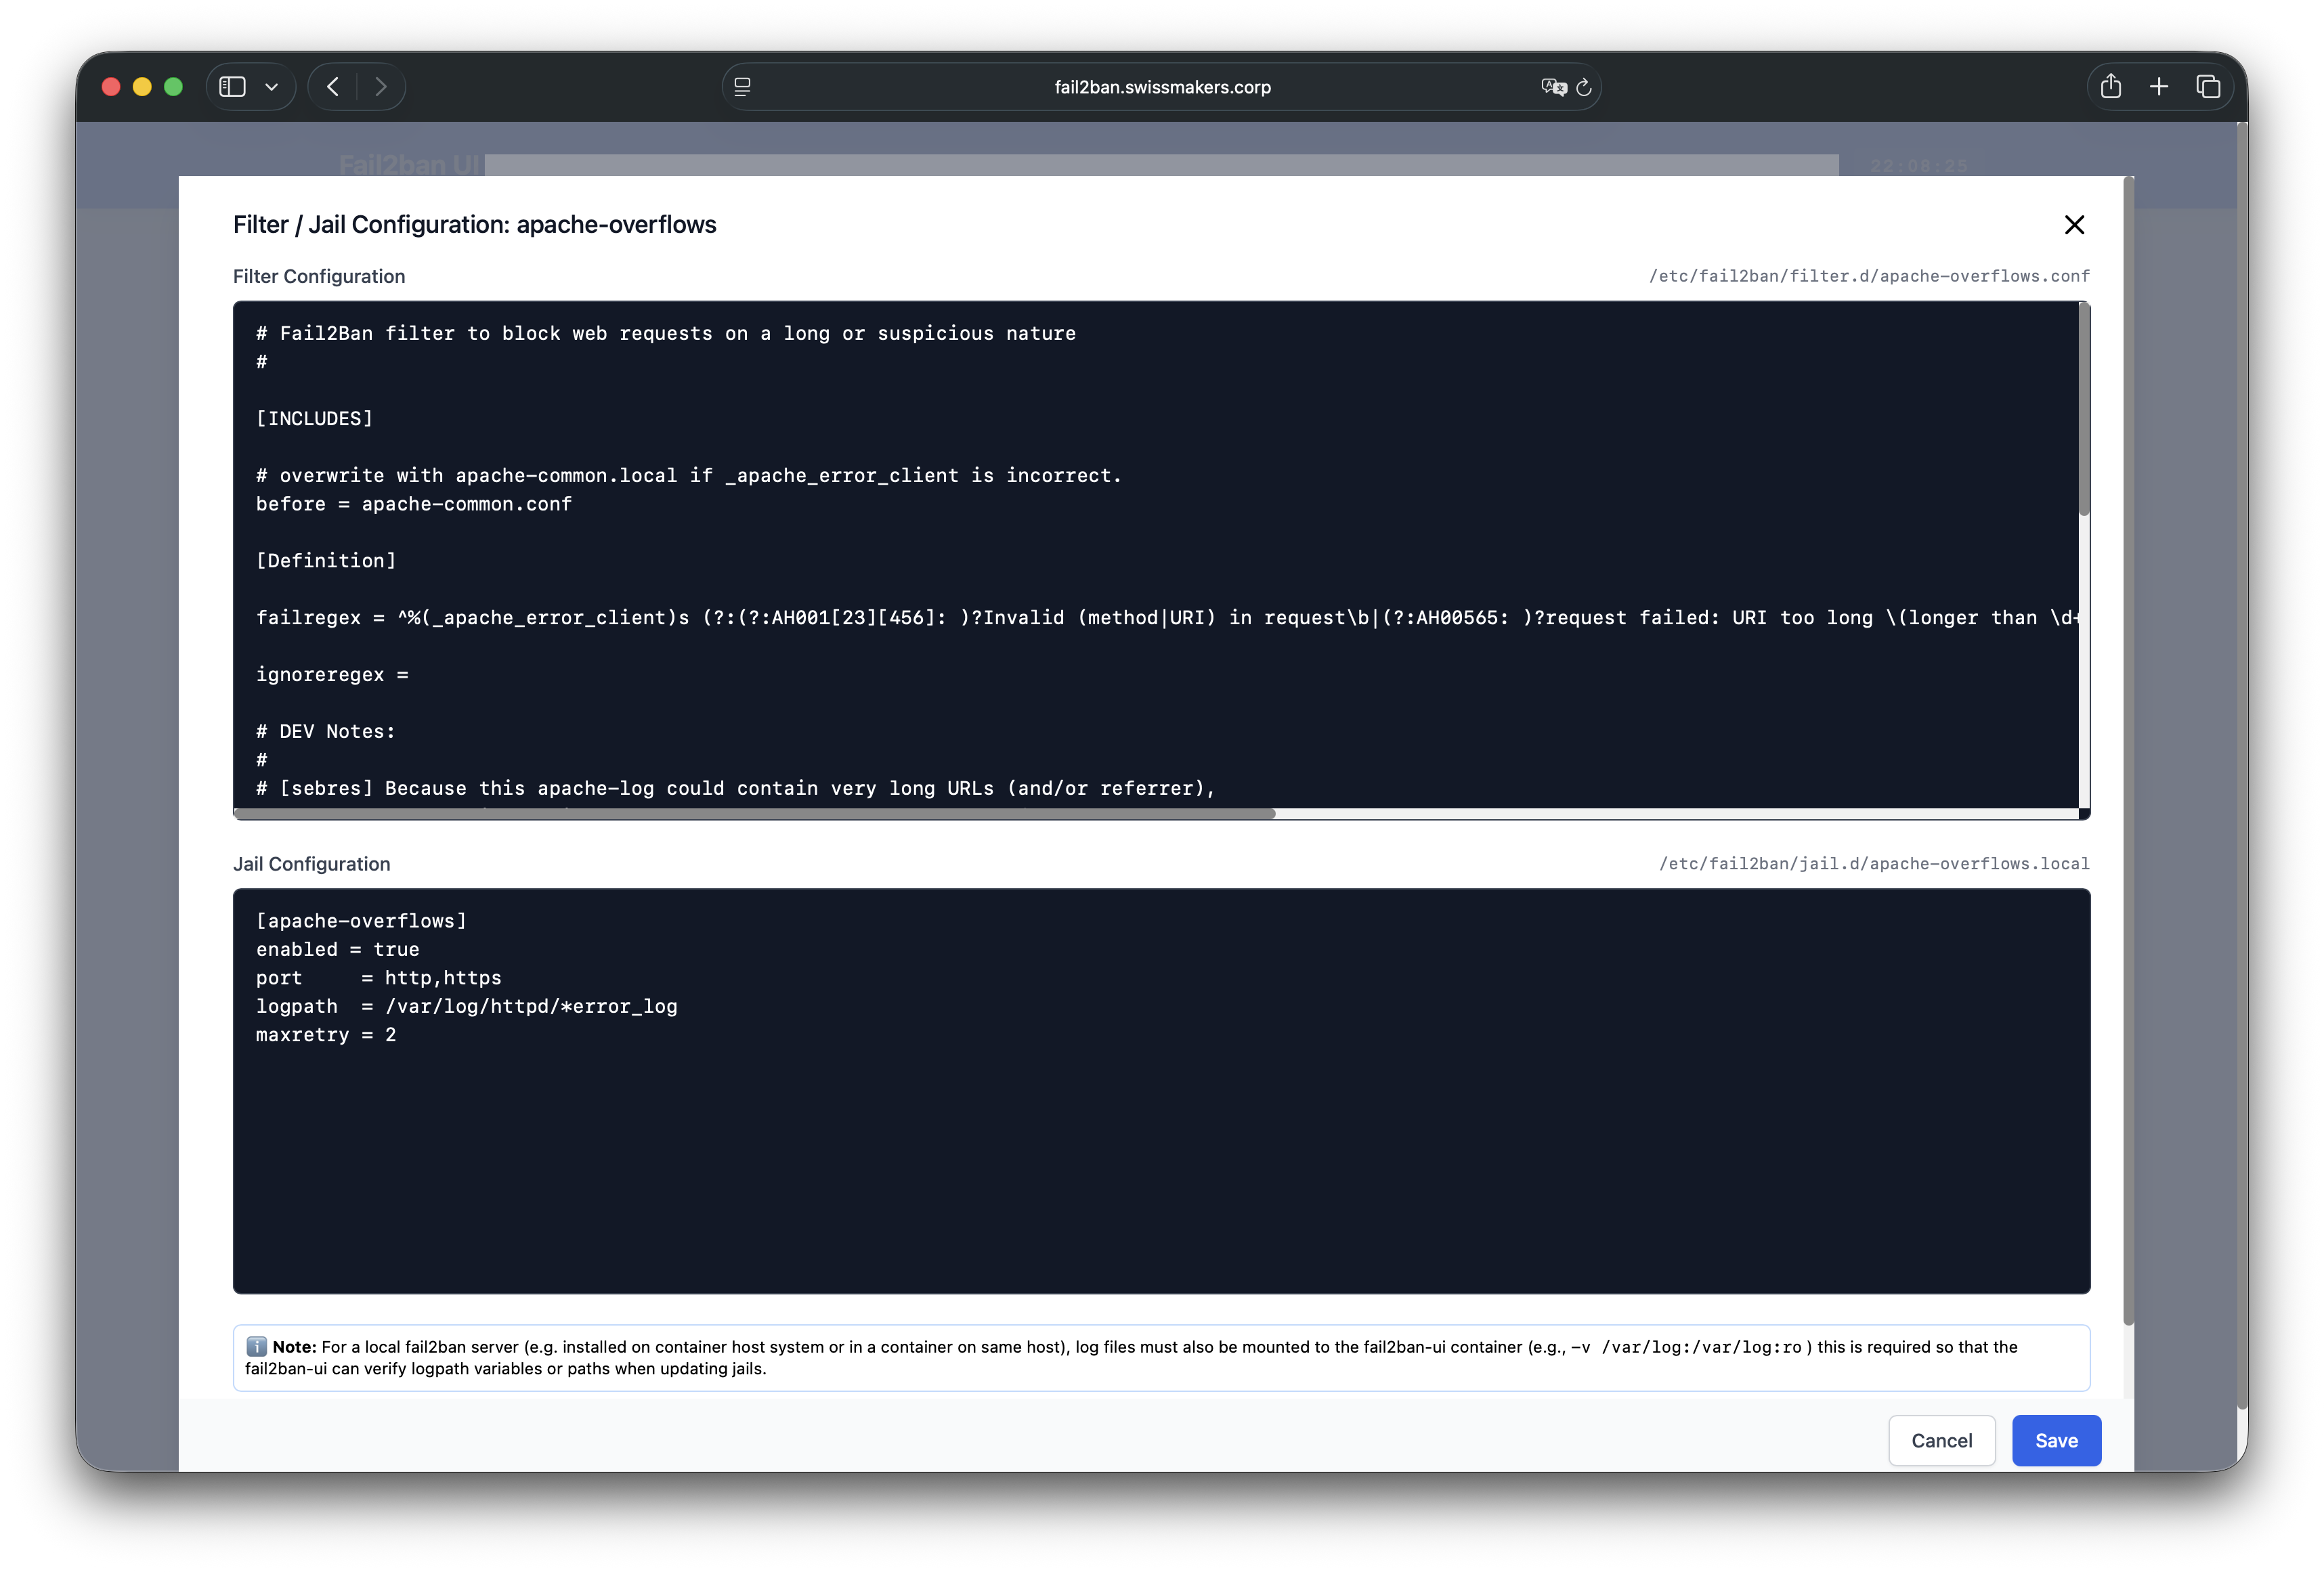
Task: Open the Share icon in toolbar
Action: [x=2111, y=87]
